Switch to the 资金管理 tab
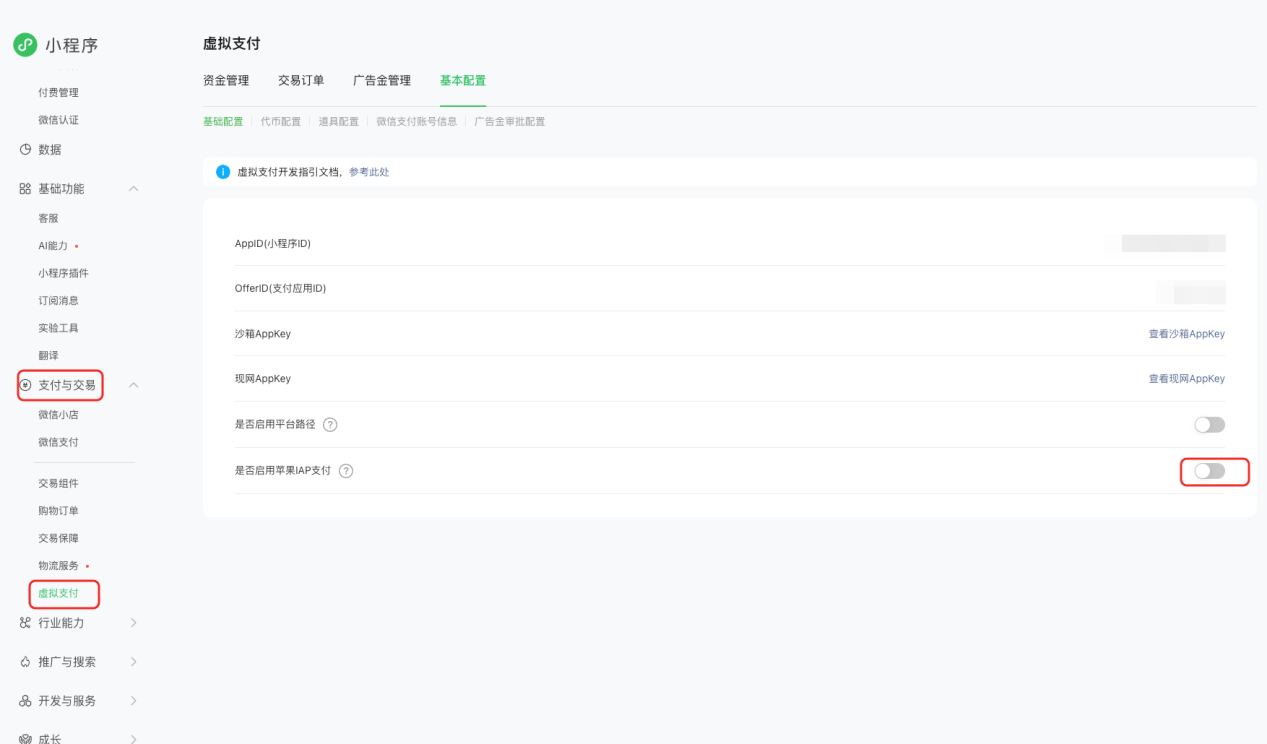 226,81
